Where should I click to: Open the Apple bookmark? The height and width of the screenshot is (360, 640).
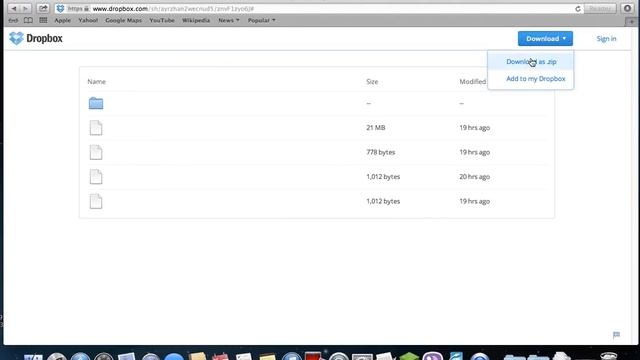[62, 20]
